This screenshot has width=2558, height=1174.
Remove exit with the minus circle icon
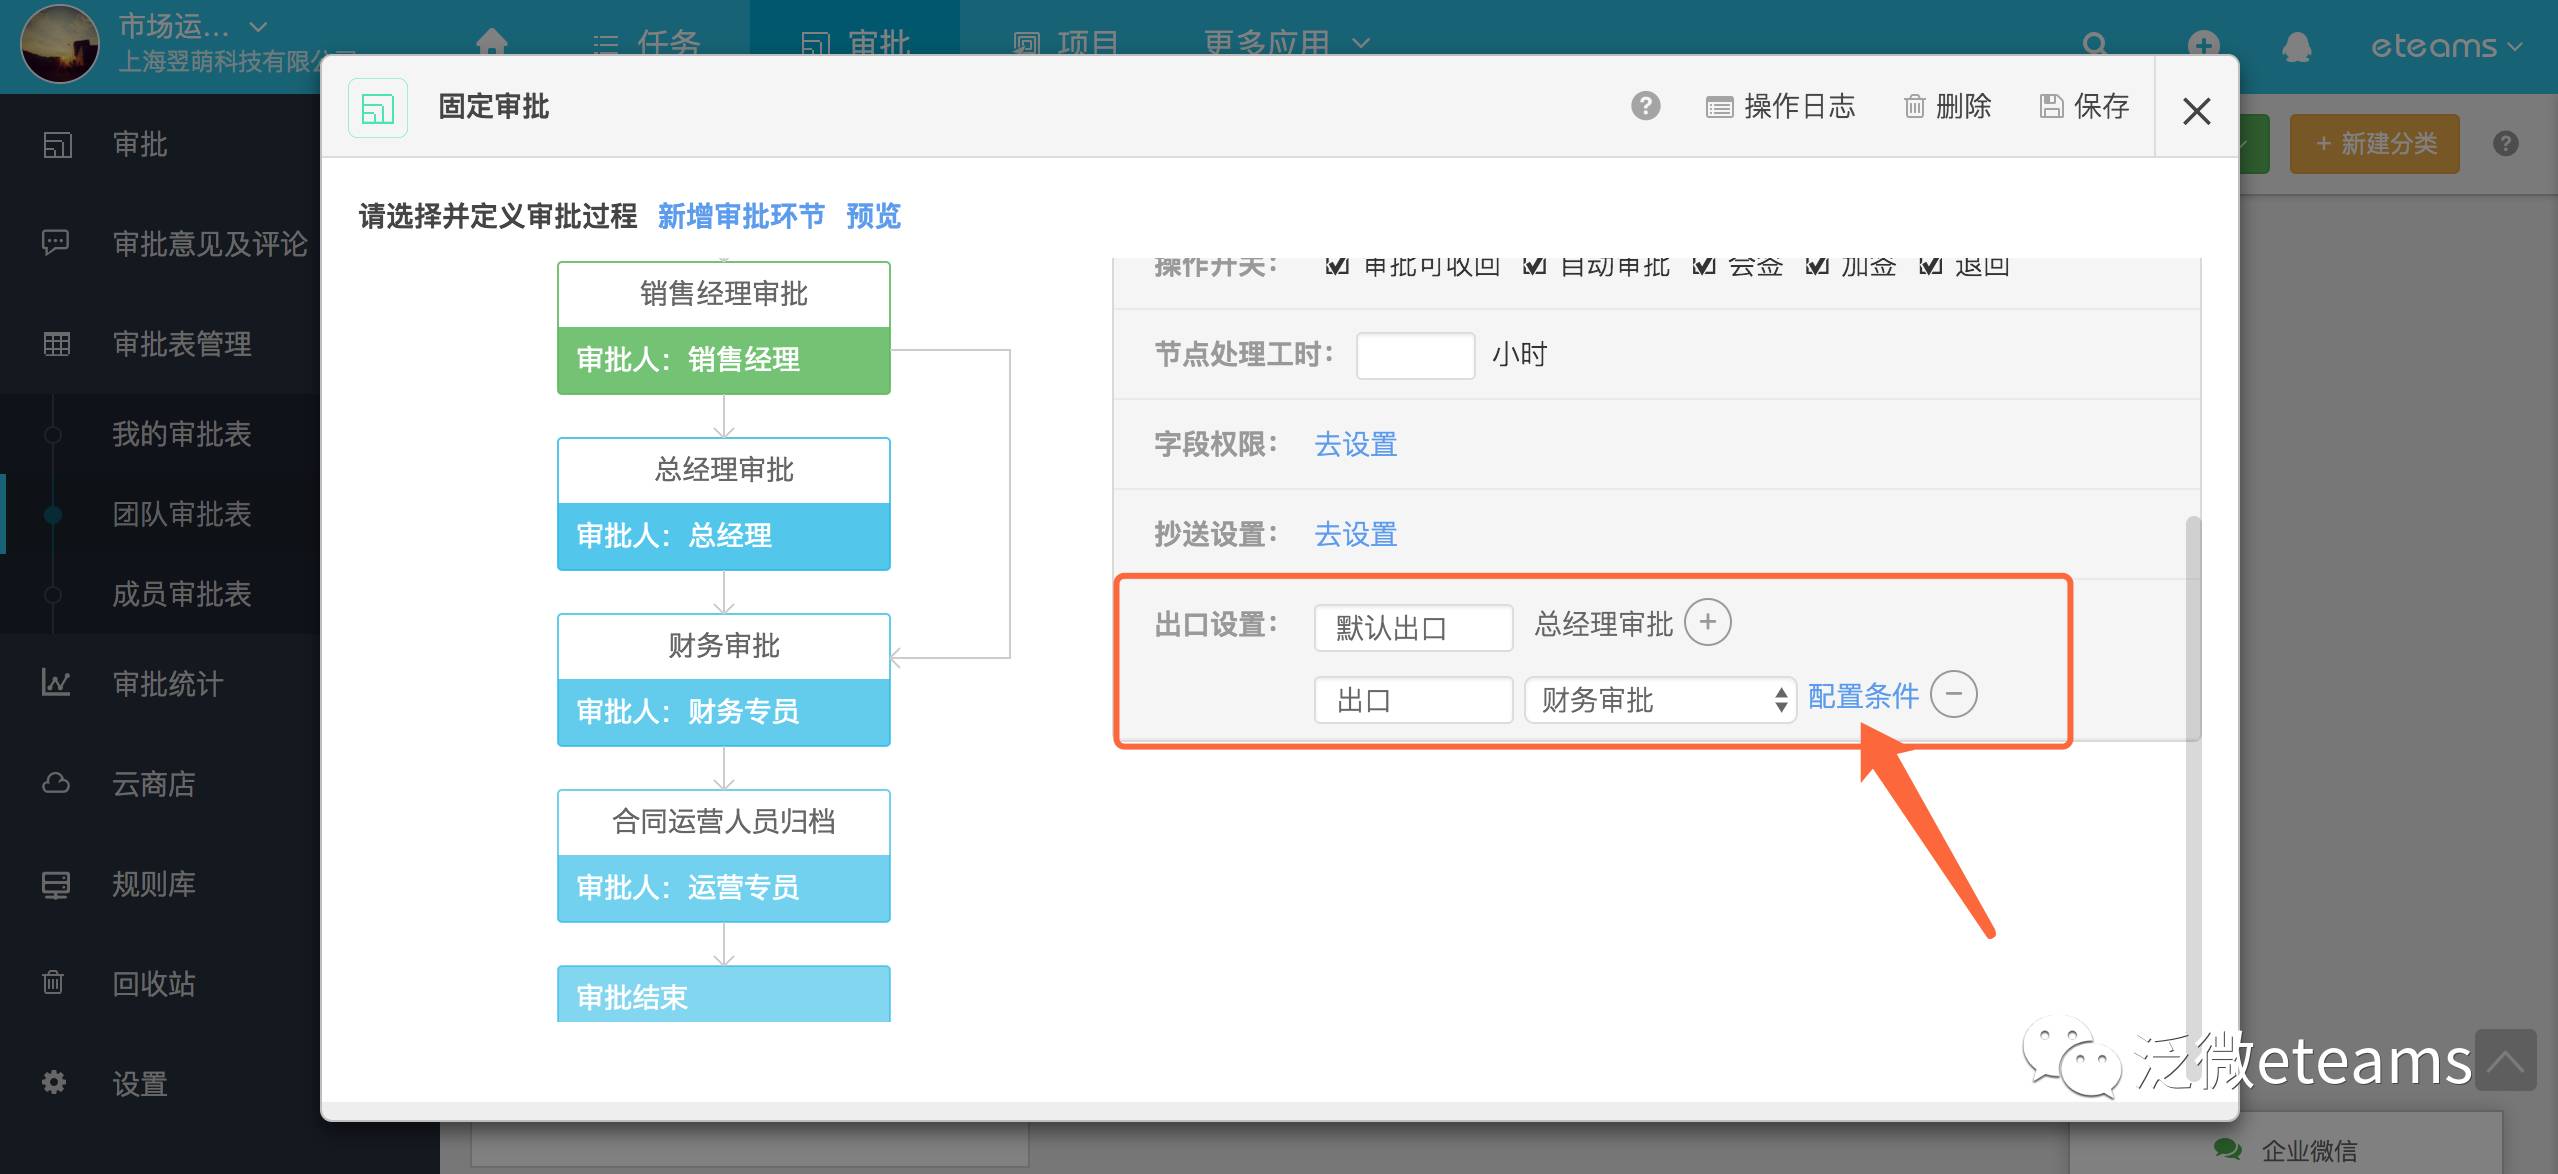pos(1953,695)
